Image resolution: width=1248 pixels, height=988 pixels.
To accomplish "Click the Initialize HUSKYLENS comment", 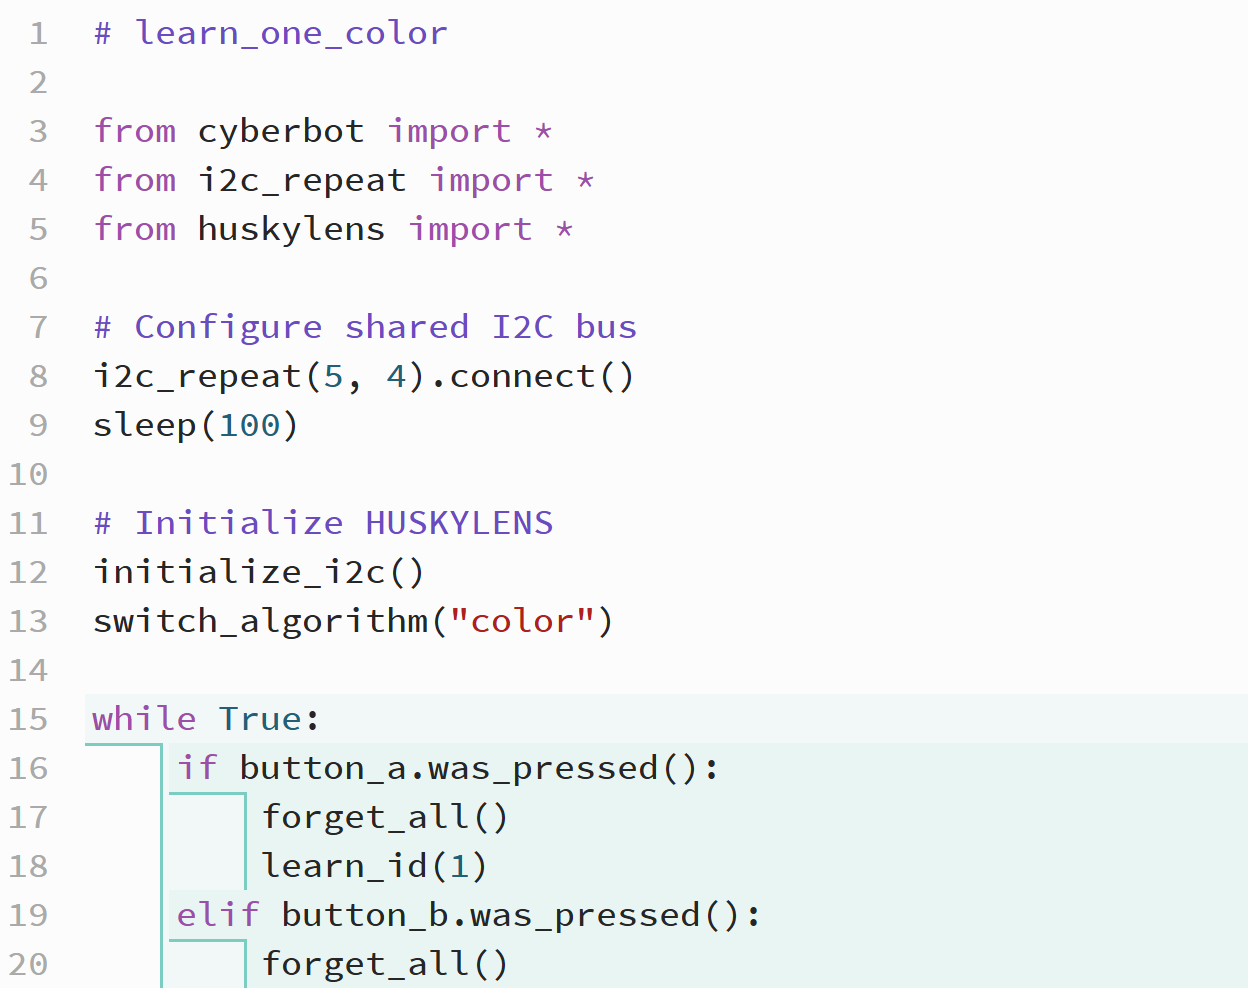I will coord(323,523).
